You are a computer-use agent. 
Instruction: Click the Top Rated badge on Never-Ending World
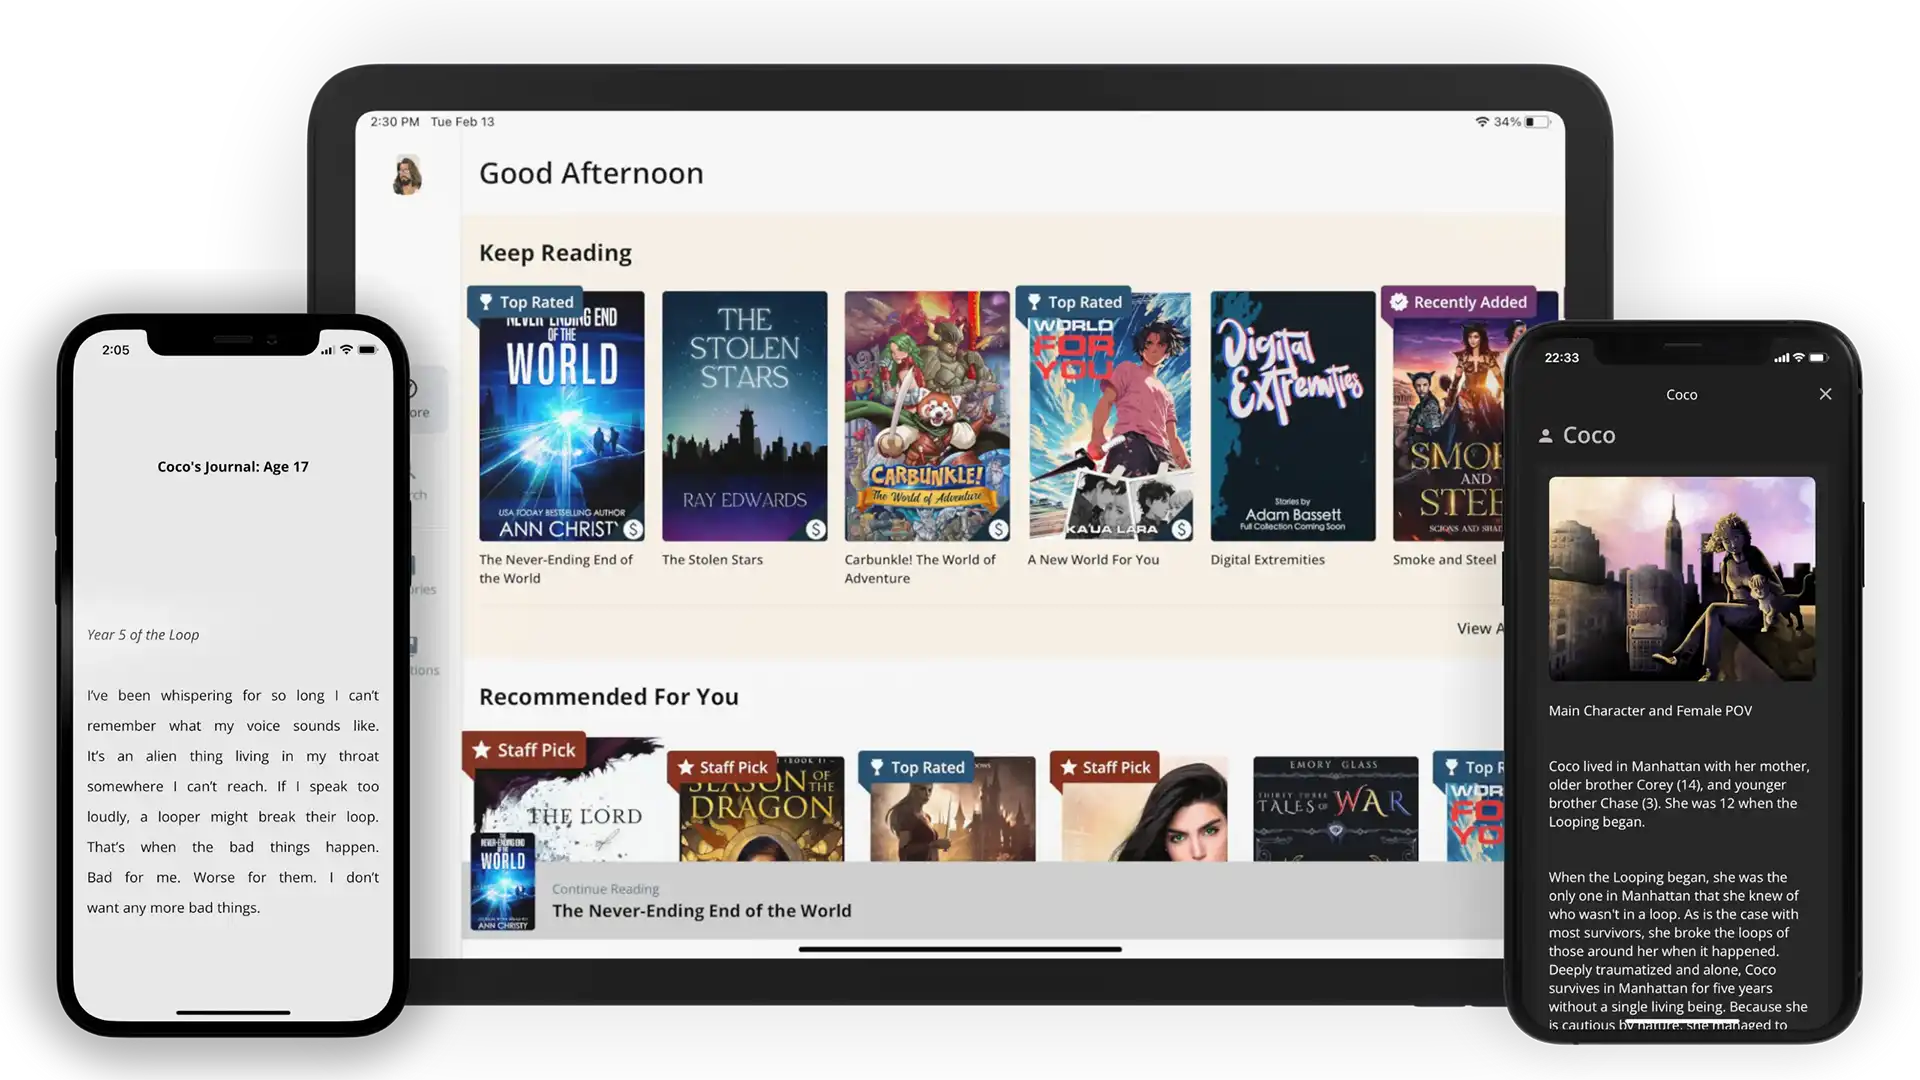(526, 302)
